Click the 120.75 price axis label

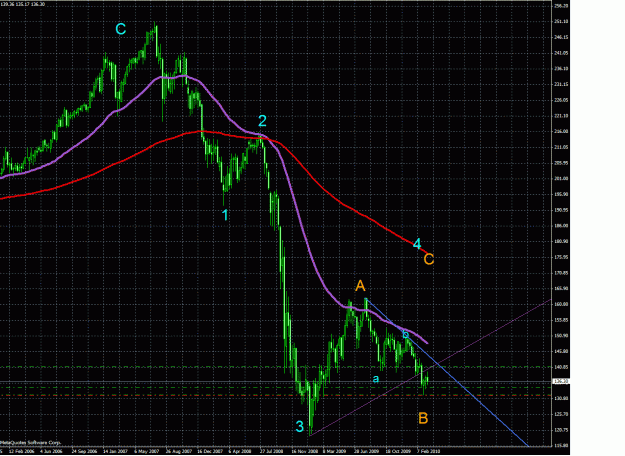pyautogui.click(x=561, y=430)
